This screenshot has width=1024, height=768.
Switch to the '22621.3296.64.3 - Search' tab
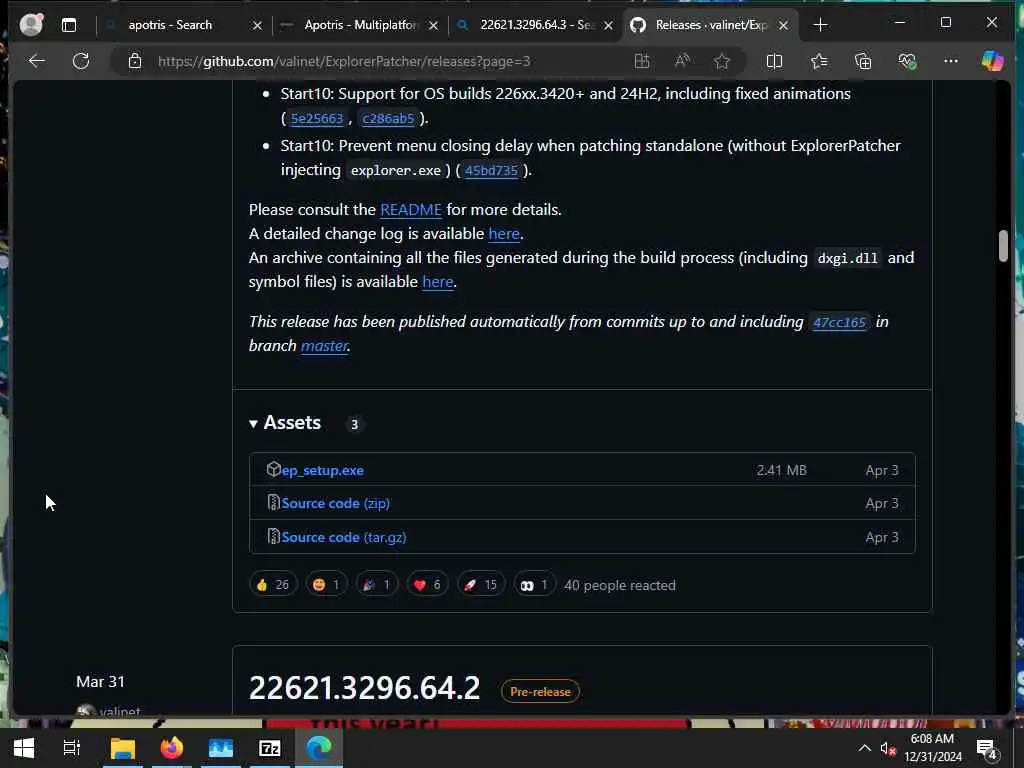click(x=537, y=25)
